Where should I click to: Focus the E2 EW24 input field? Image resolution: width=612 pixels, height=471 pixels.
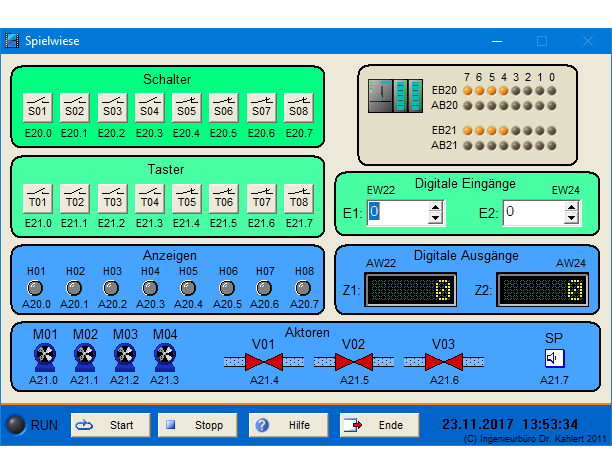click(534, 213)
